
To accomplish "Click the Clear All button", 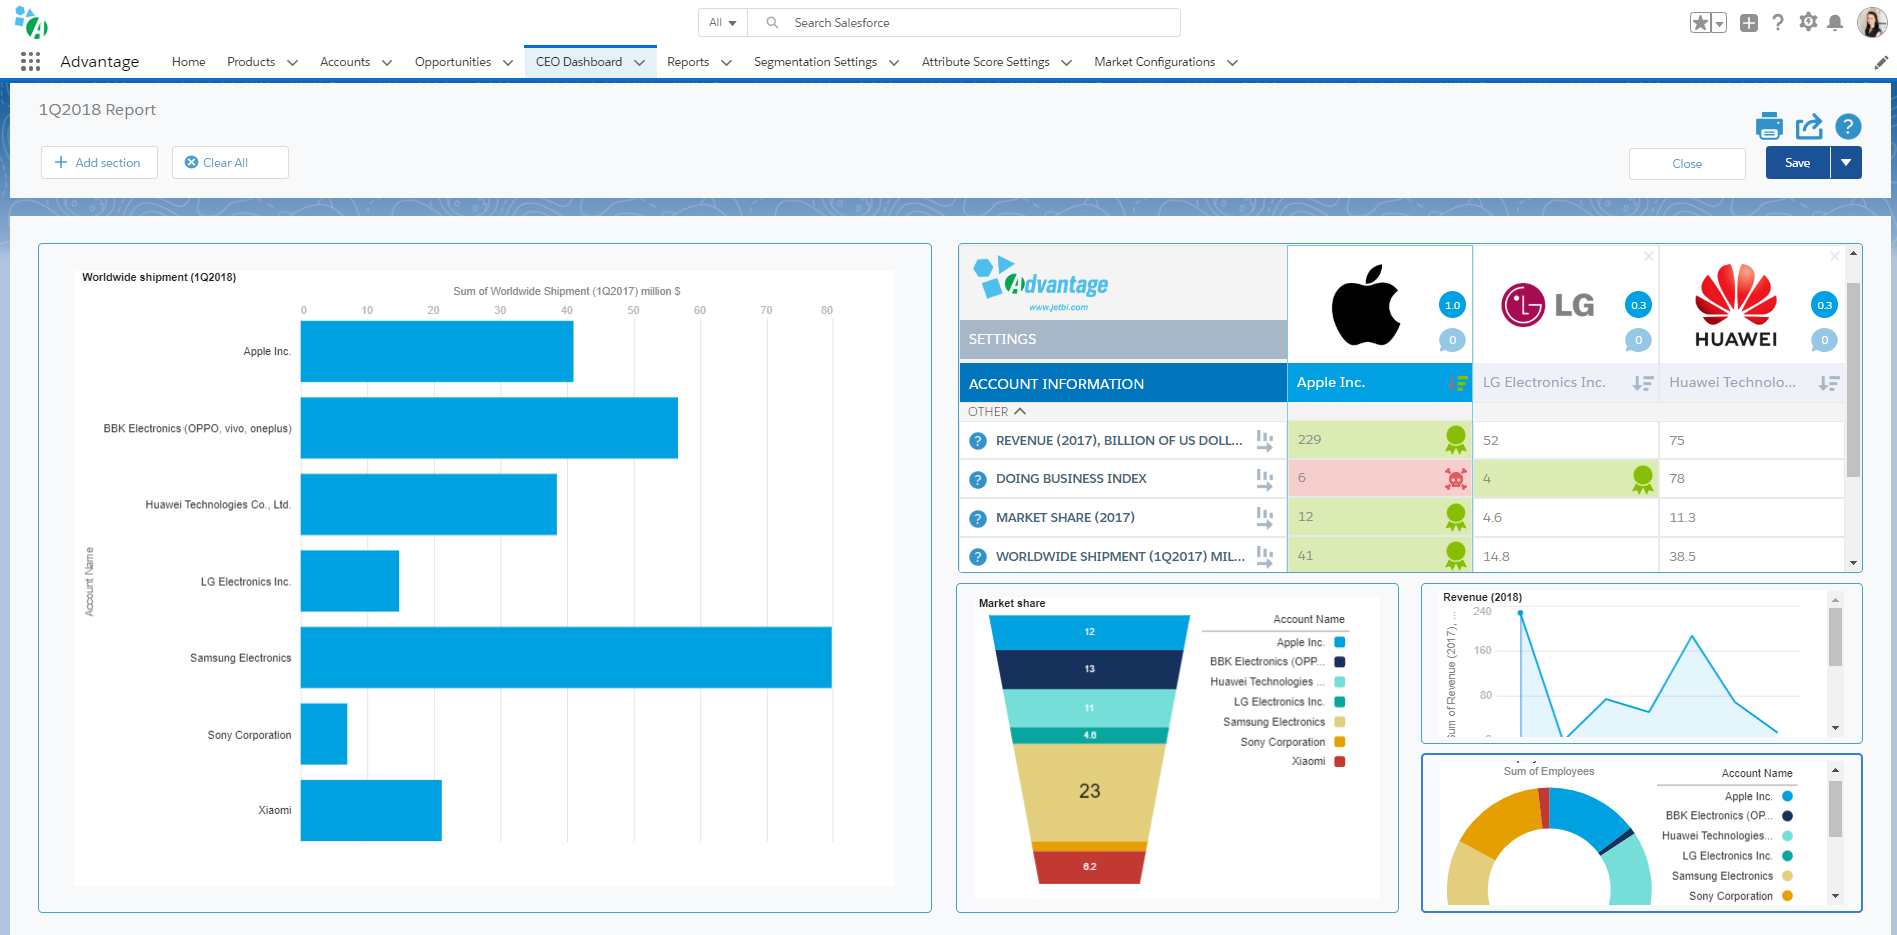I will [230, 163].
